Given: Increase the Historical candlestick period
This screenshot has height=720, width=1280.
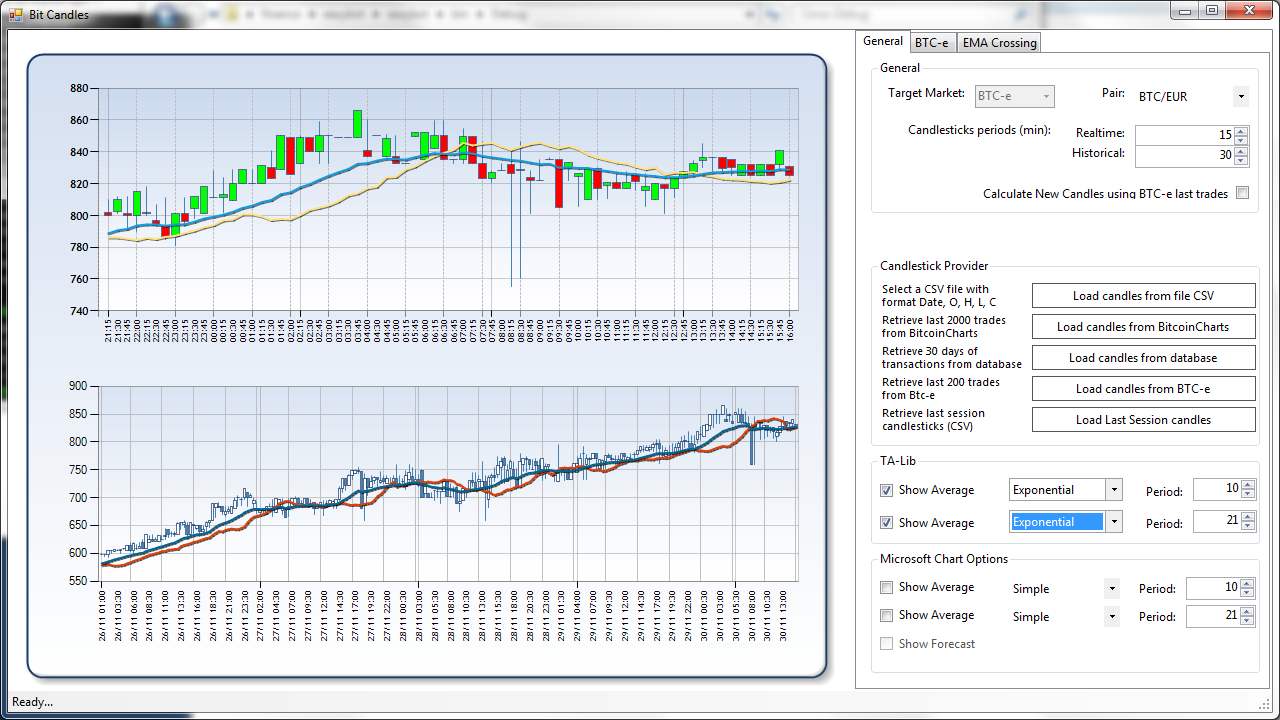Looking at the screenshot, I should [x=1241, y=150].
